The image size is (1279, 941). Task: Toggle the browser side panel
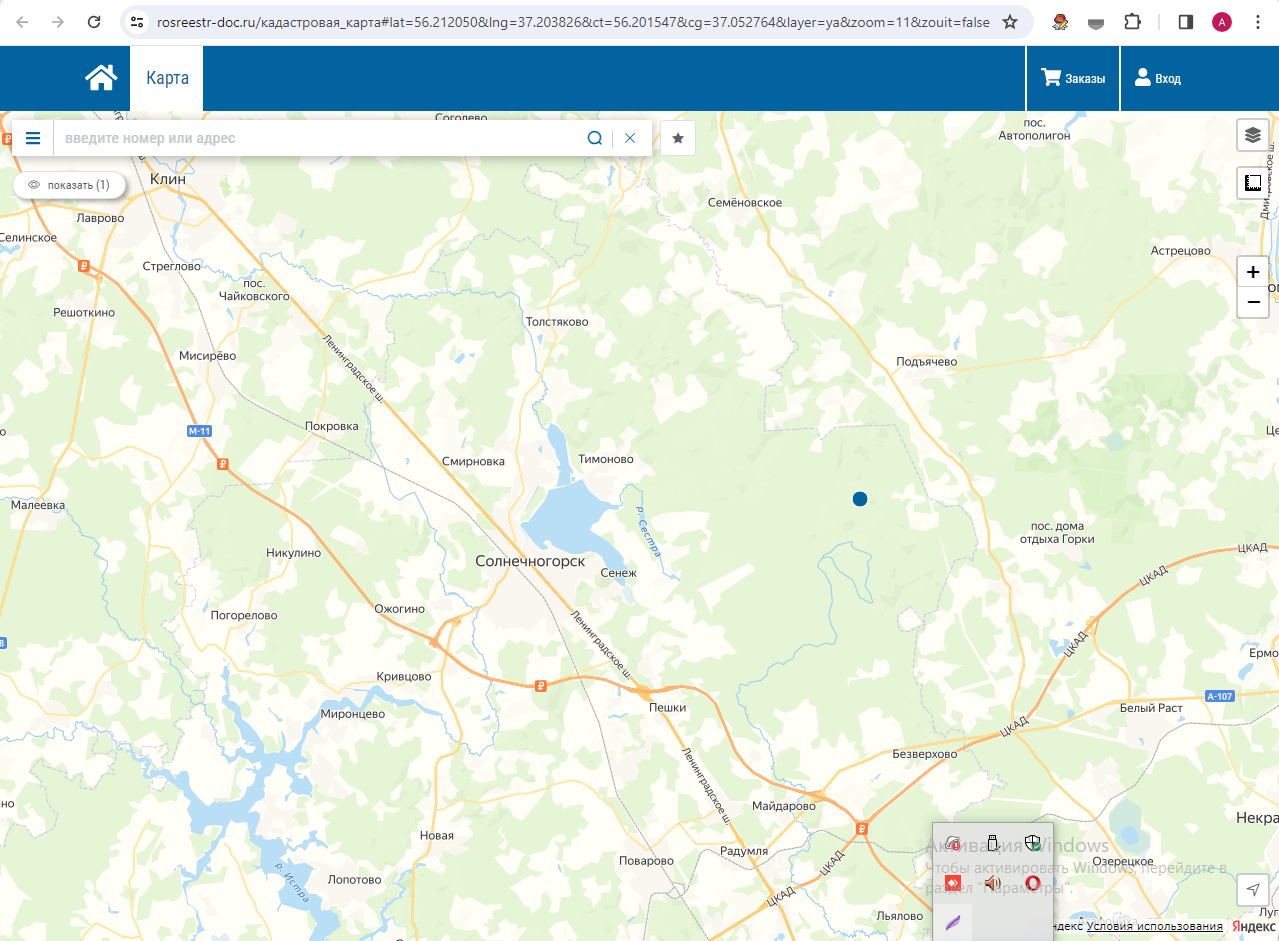point(1186,22)
